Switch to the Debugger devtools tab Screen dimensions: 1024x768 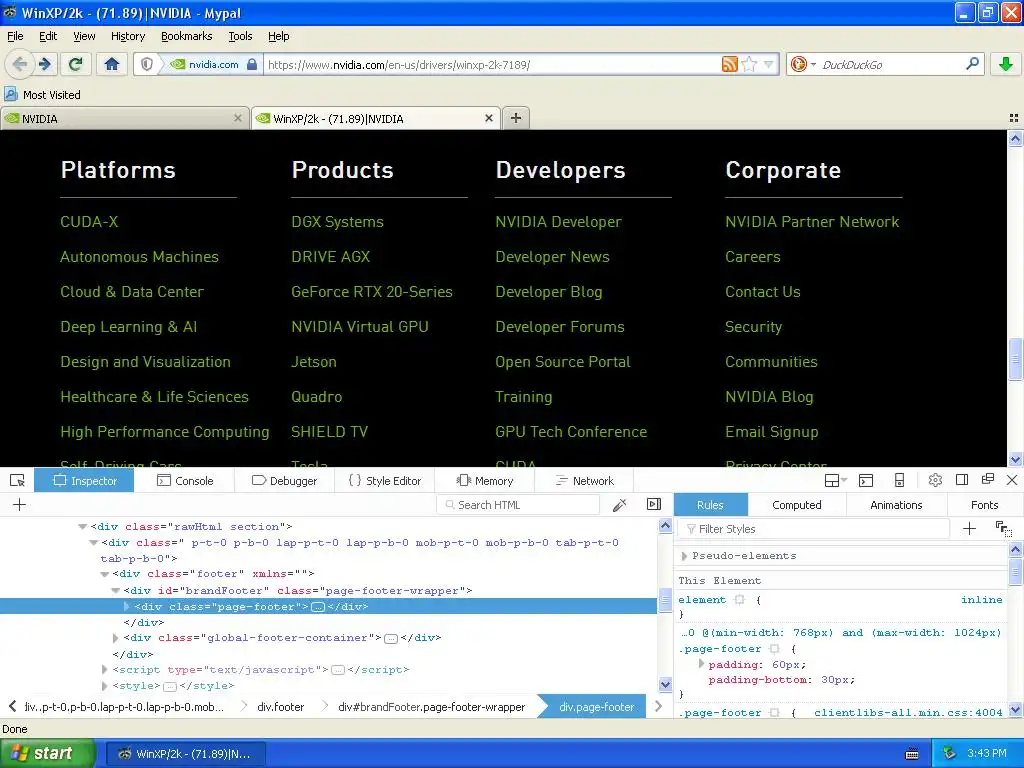click(284, 481)
